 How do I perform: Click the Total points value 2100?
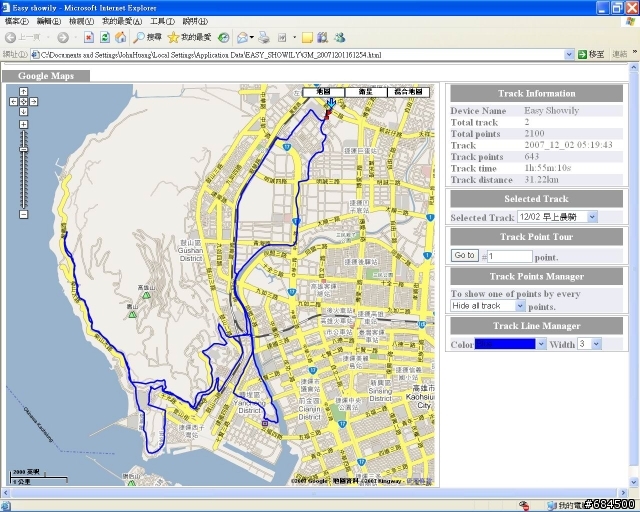[534, 134]
